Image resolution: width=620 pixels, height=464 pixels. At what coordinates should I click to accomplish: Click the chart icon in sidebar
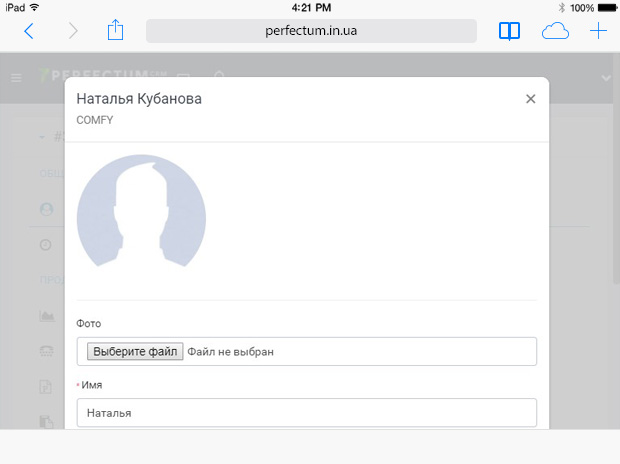[x=47, y=316]
